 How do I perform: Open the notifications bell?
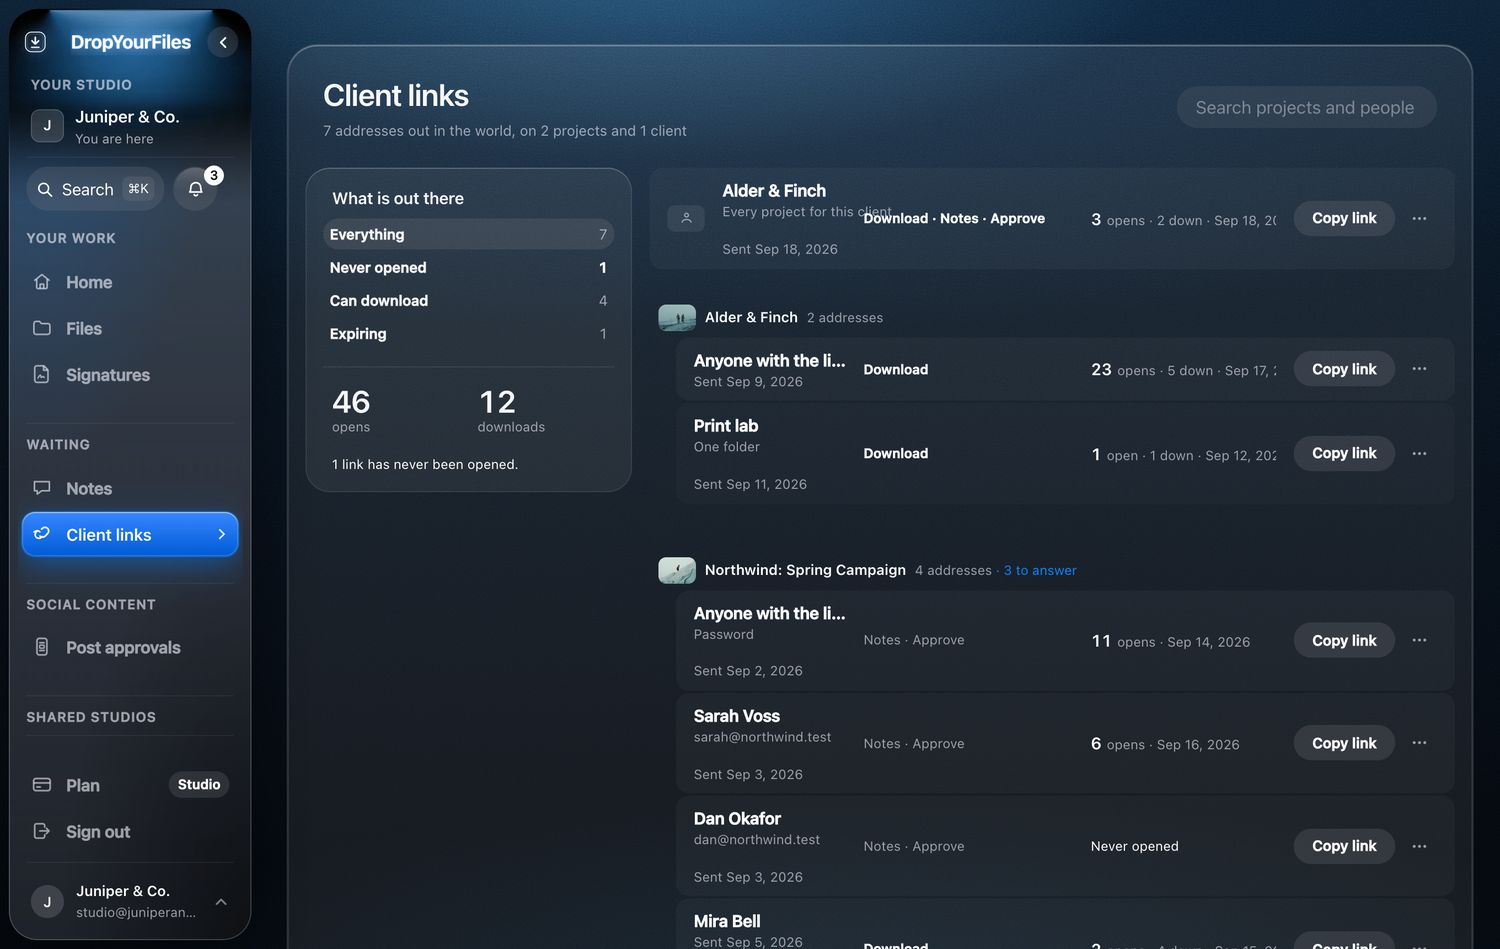click(x=196, y=189)
